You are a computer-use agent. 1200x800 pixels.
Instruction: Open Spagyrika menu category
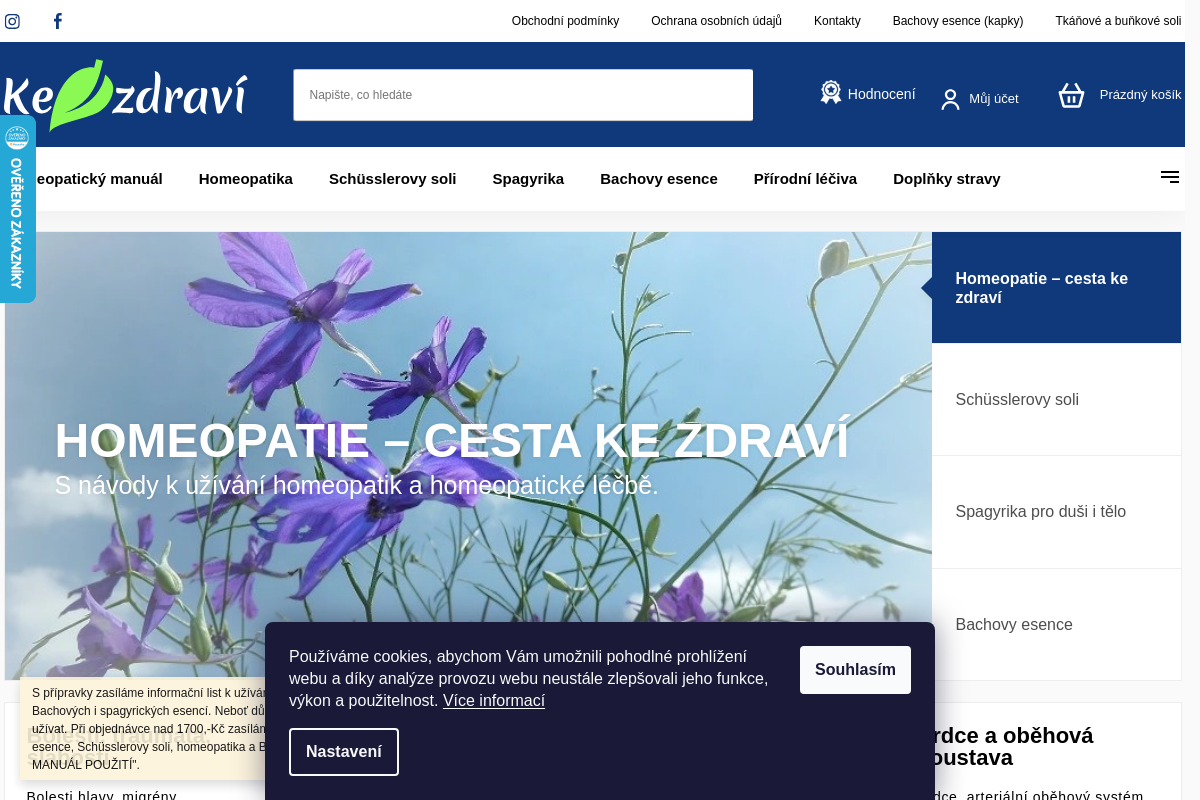(x=528, y=179)
